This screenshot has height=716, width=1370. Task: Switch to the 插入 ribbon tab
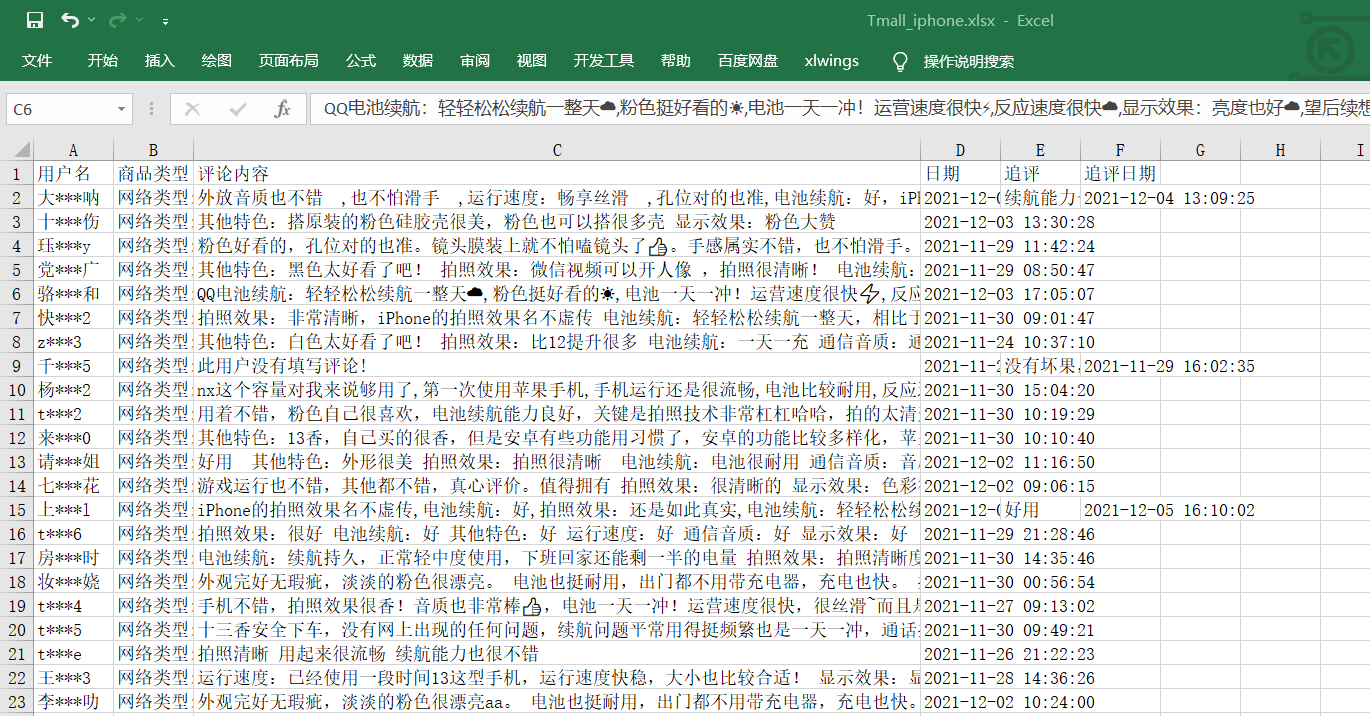point(159,61)
